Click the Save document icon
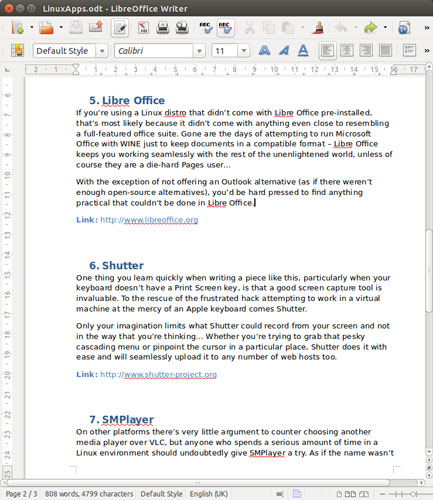Screen dimensions: 433x500 point(76,28)
